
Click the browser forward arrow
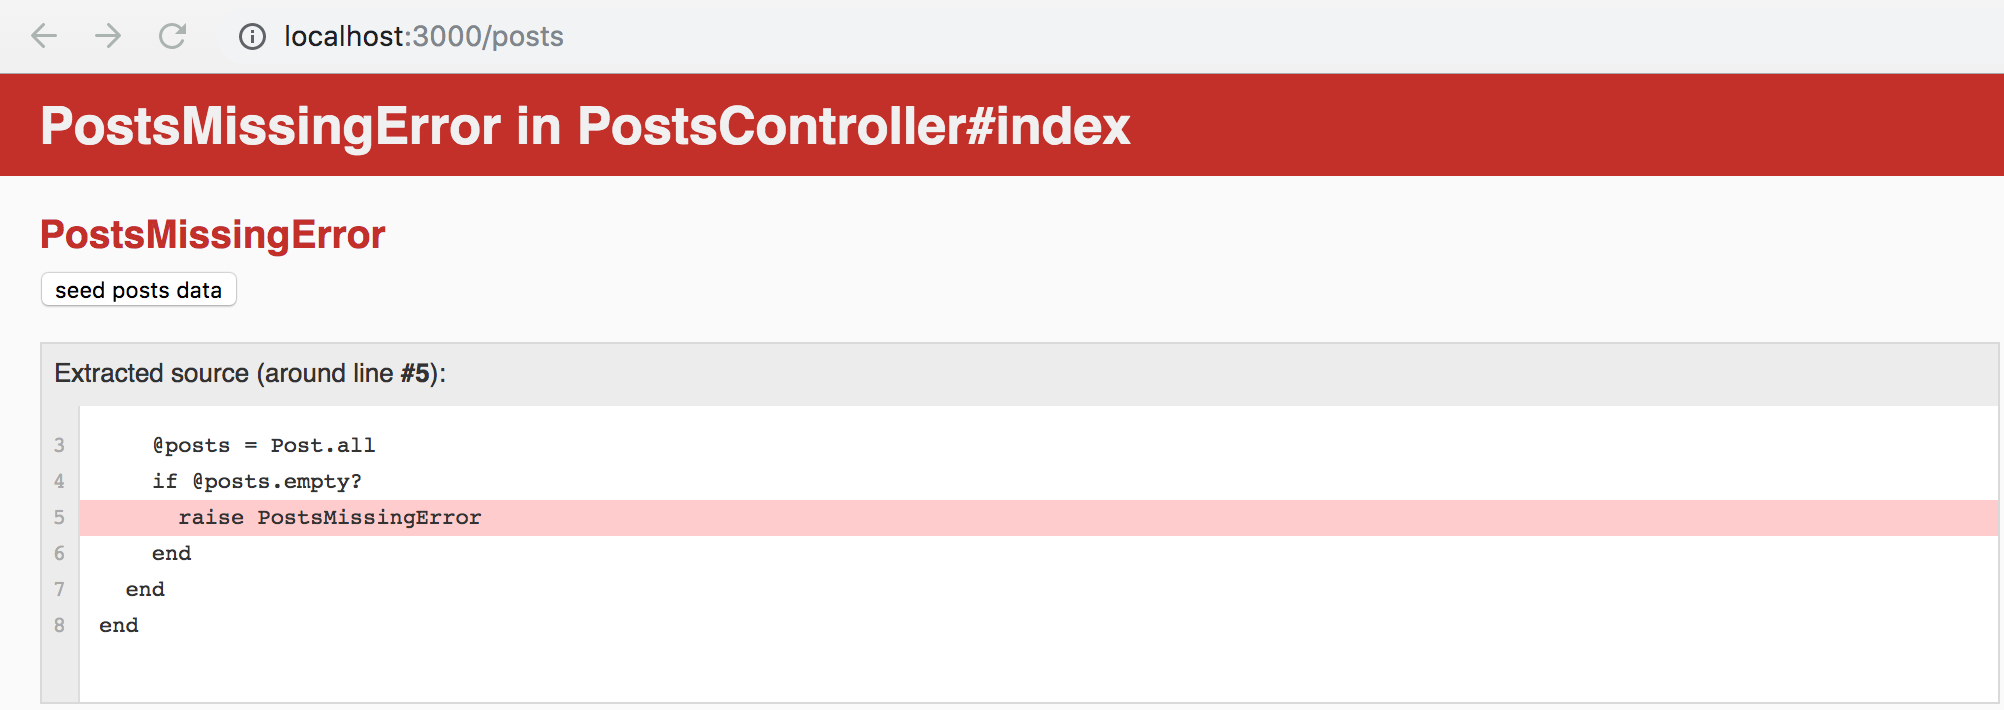pos(108,36)
